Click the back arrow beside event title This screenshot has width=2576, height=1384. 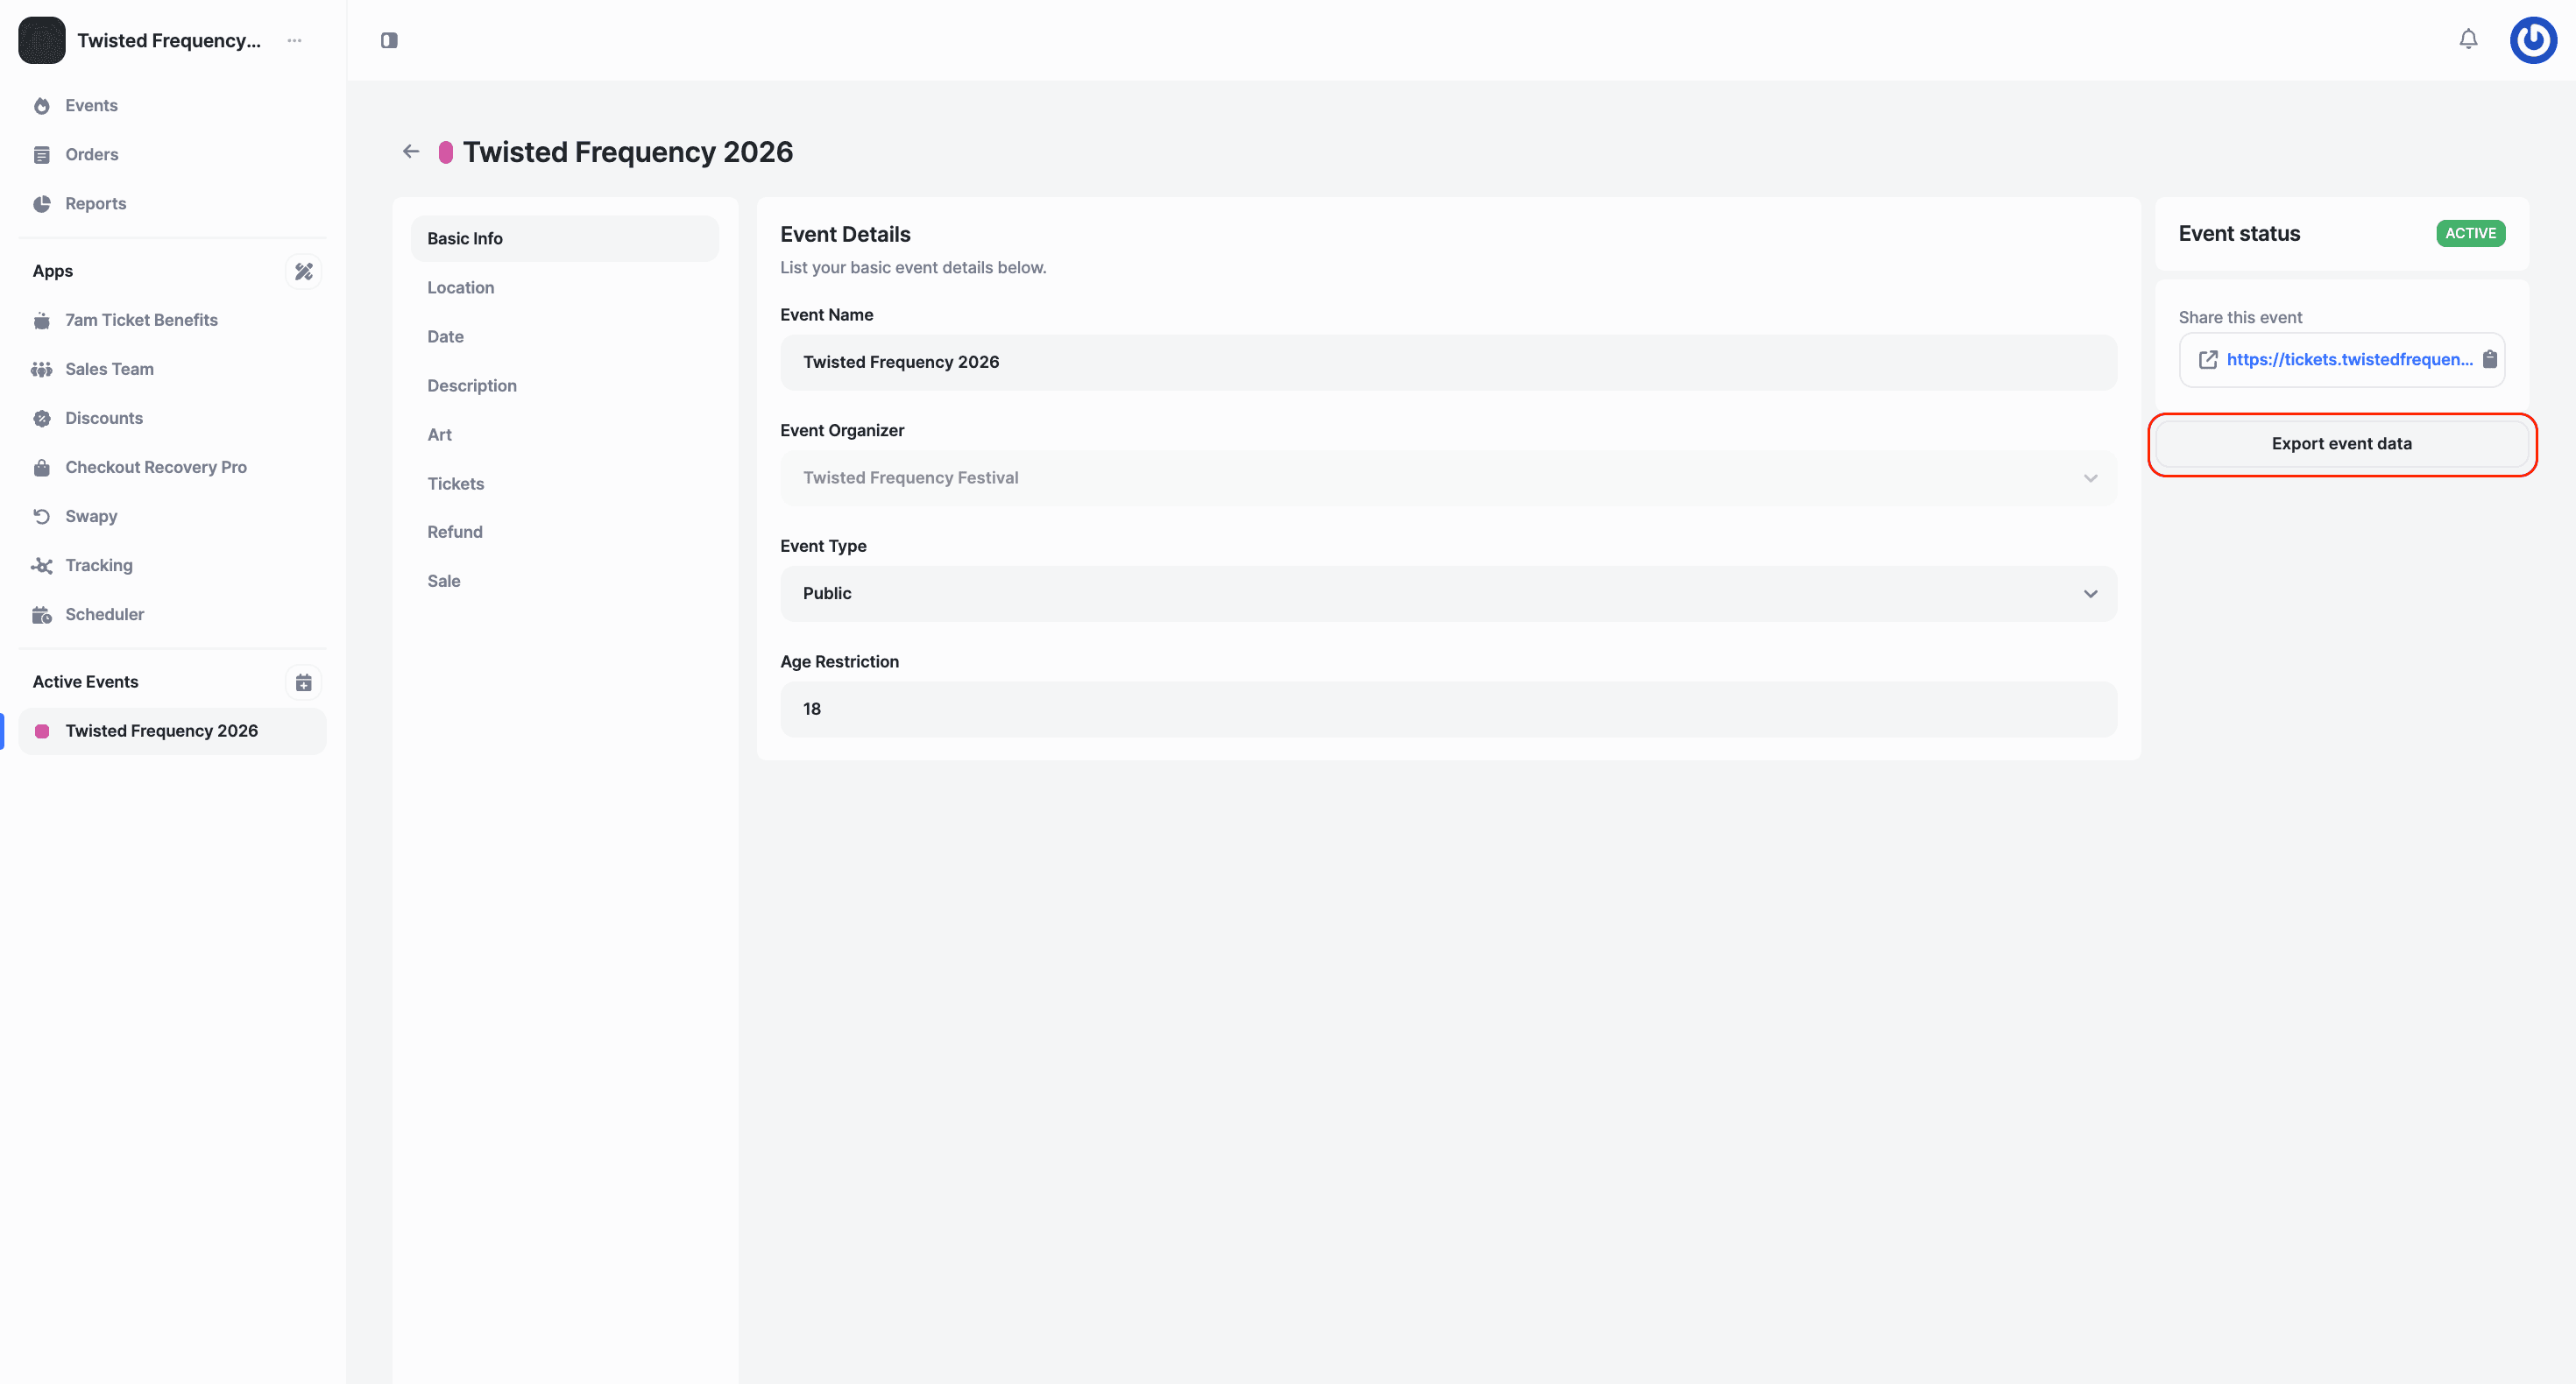(411, 152)
